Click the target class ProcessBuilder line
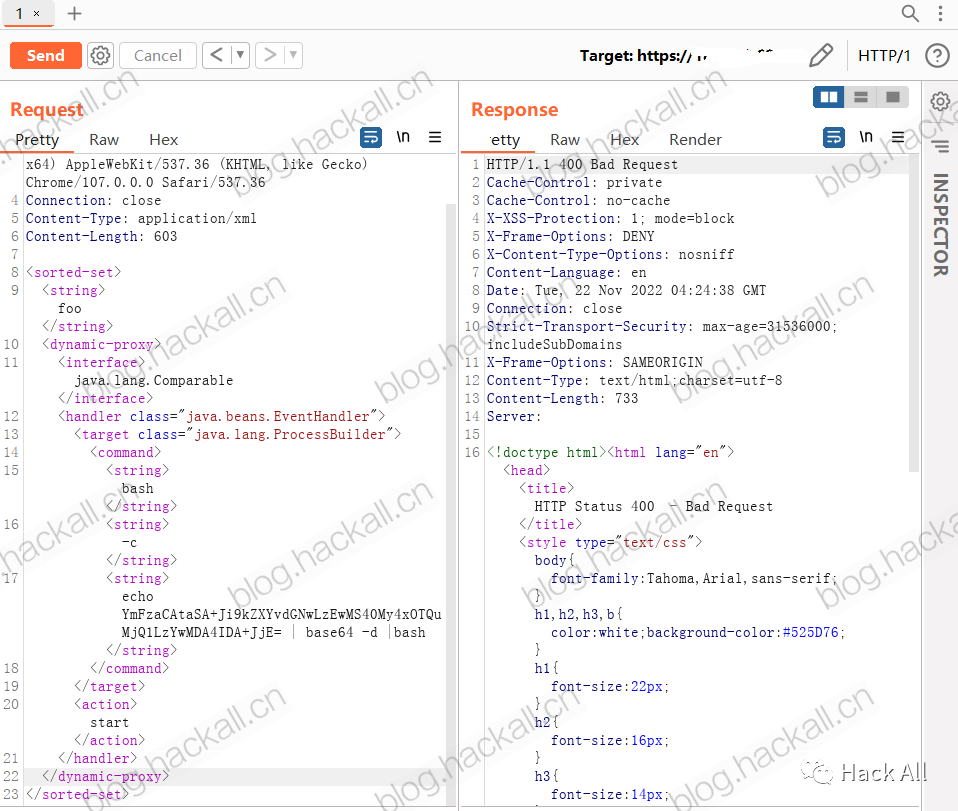The width and height of the screenshot is (958, 811). tap(238, 435)
